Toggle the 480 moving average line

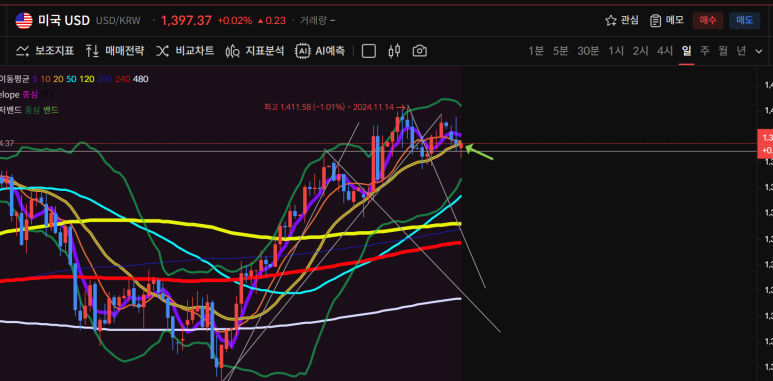click(141, 79)
